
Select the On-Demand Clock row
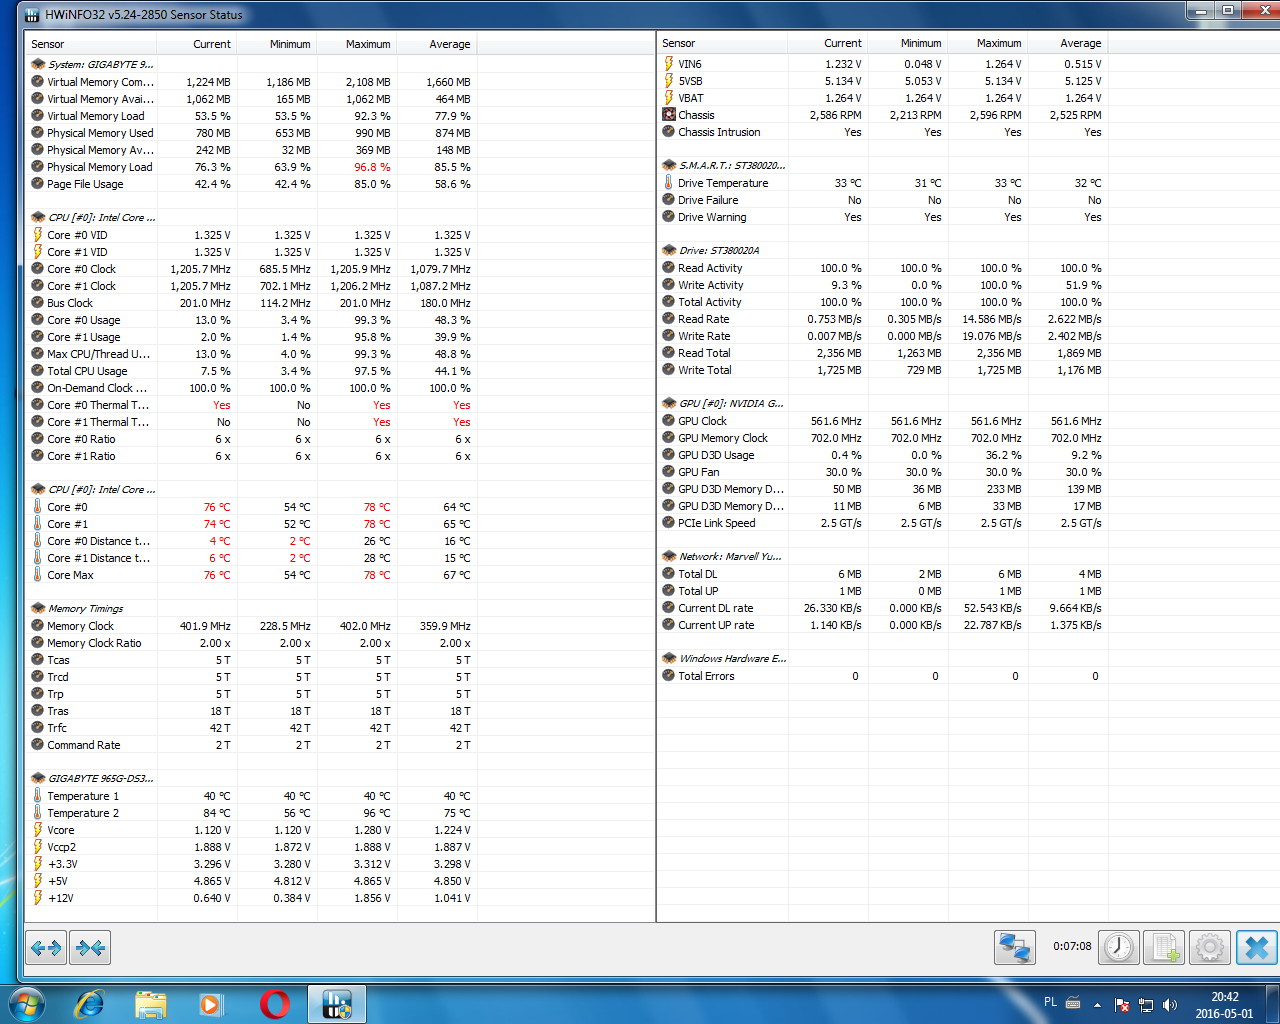pyautogui.click(x=253, y=388)
